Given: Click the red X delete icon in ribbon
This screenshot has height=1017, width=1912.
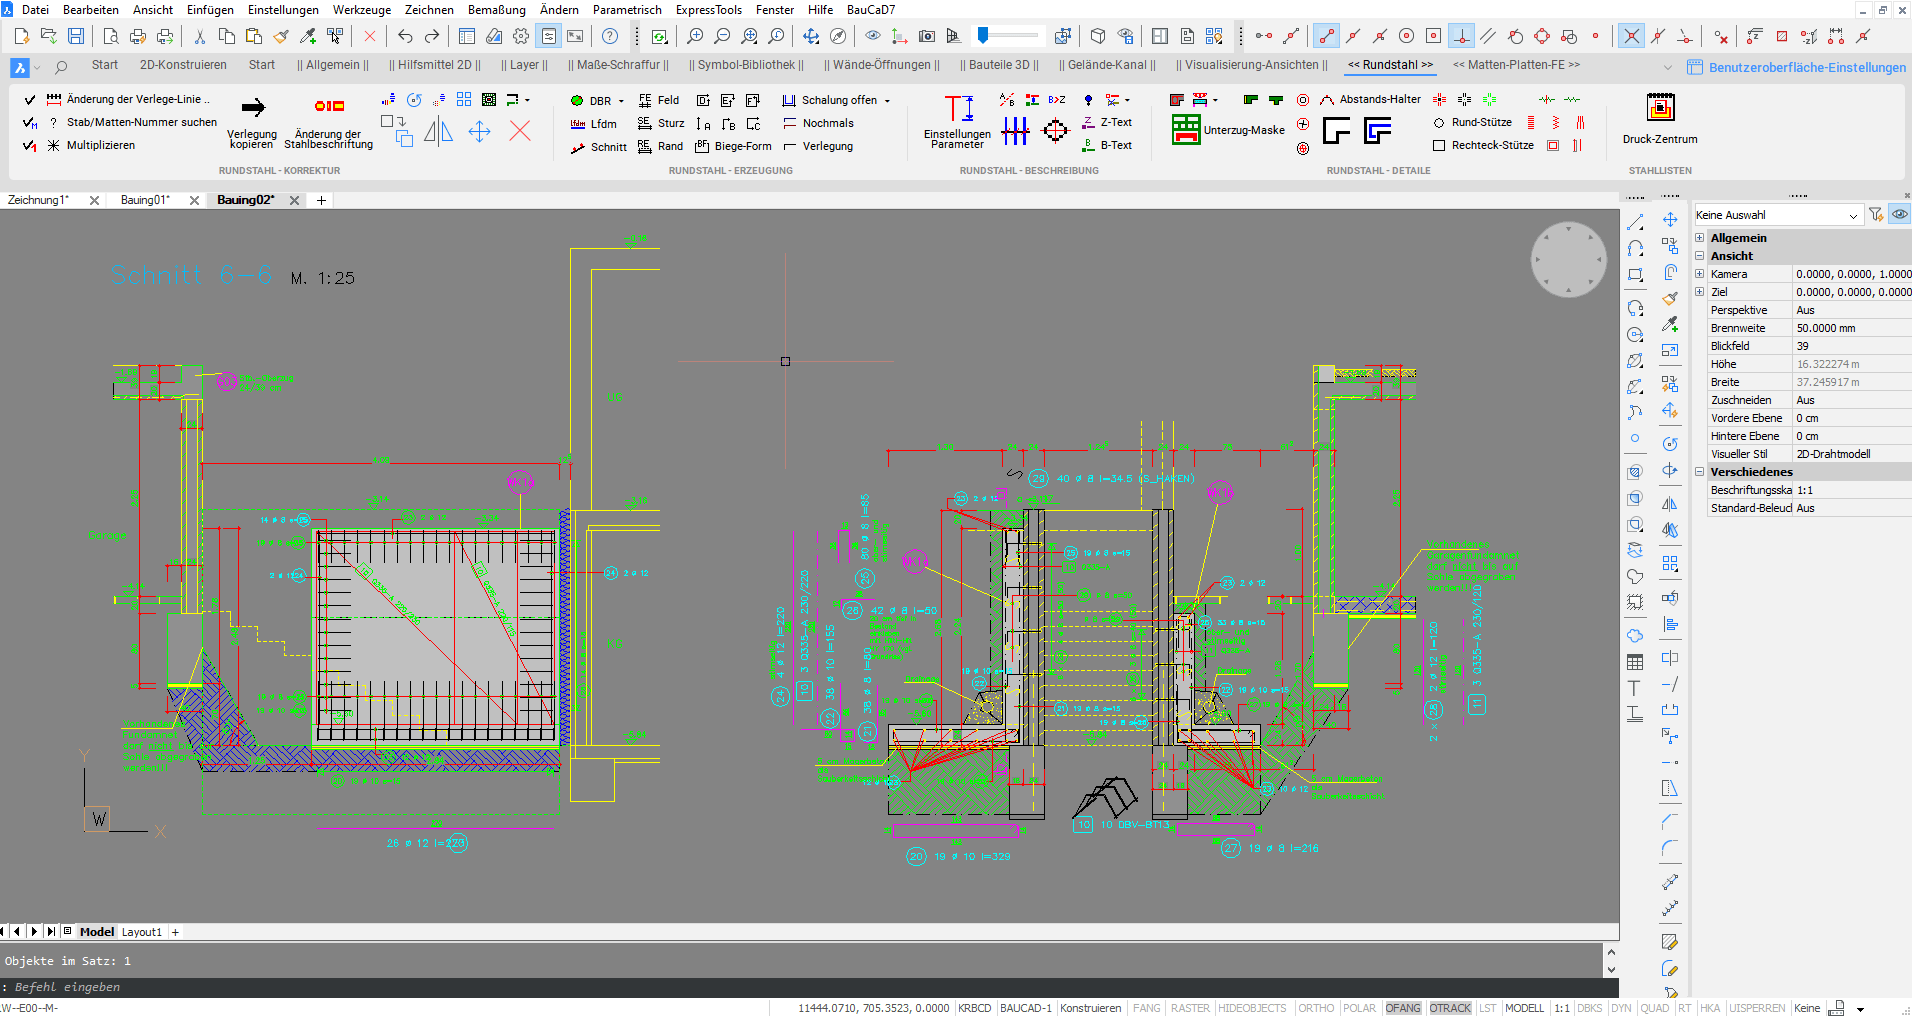Looking at the screenshot, I should 520,131.
